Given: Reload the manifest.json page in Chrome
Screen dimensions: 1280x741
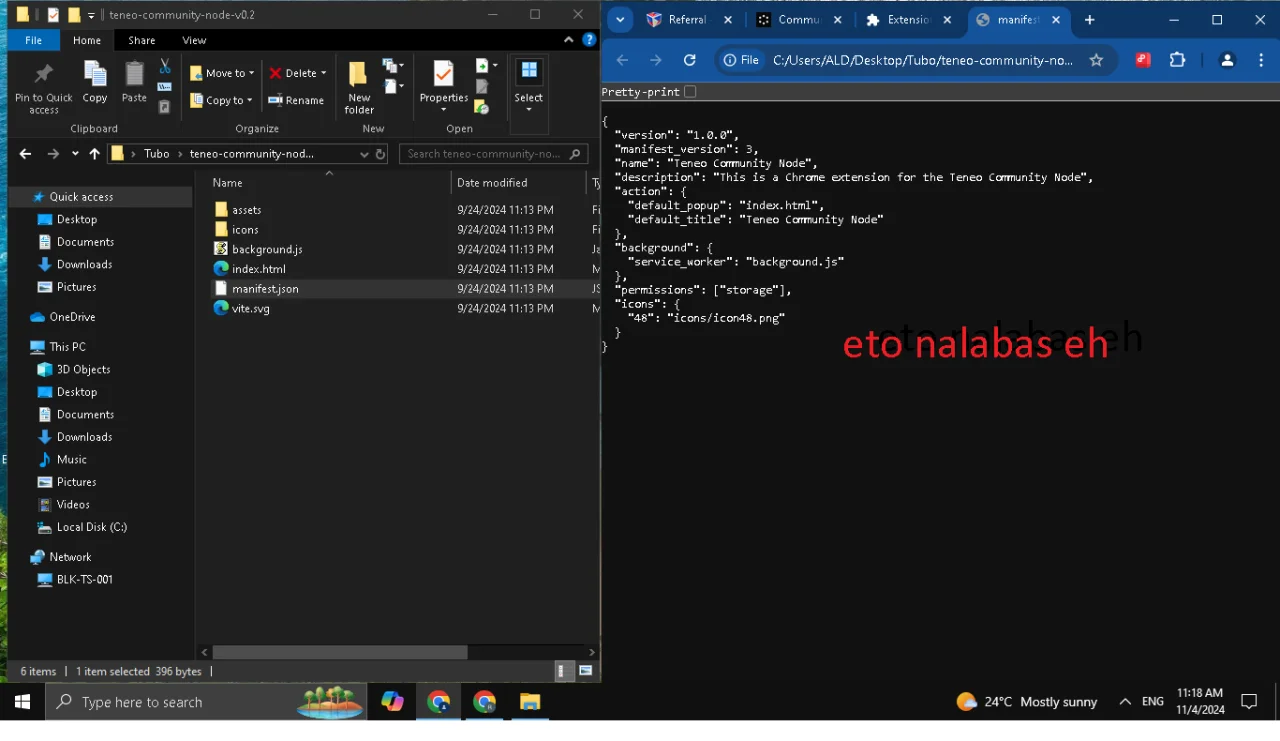Looking at the screenshot, I should click(x=689, y=60).
